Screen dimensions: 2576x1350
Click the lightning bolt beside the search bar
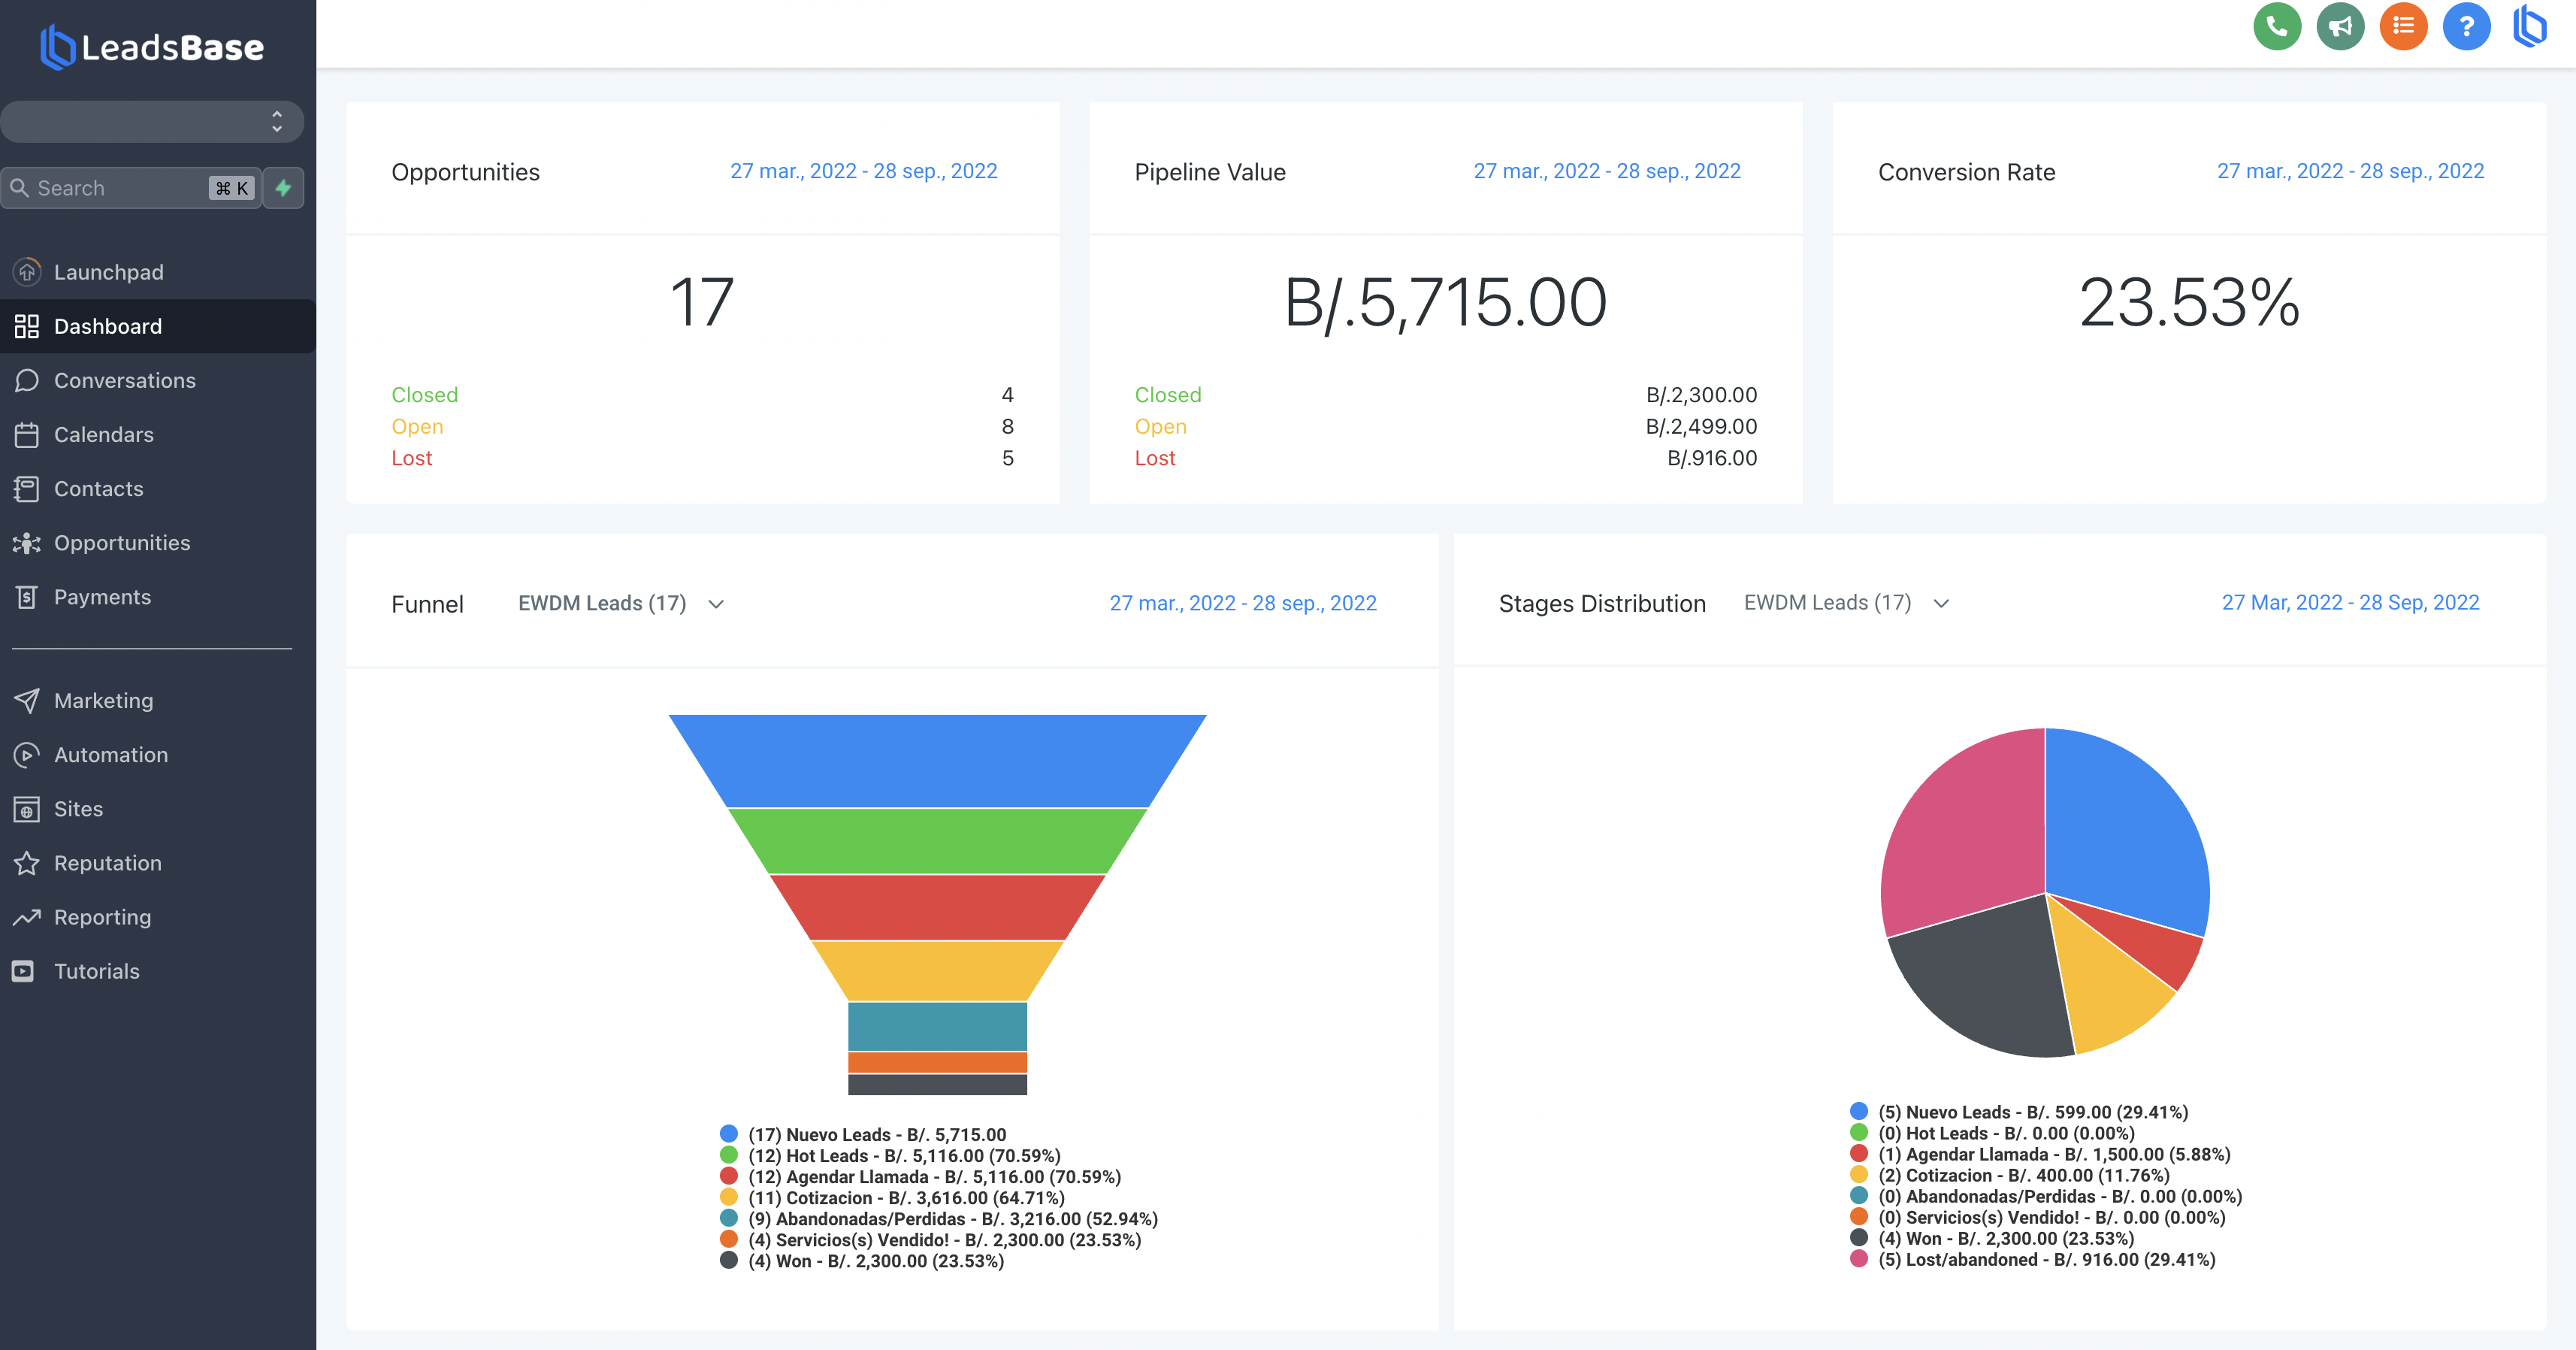(283, 188)
